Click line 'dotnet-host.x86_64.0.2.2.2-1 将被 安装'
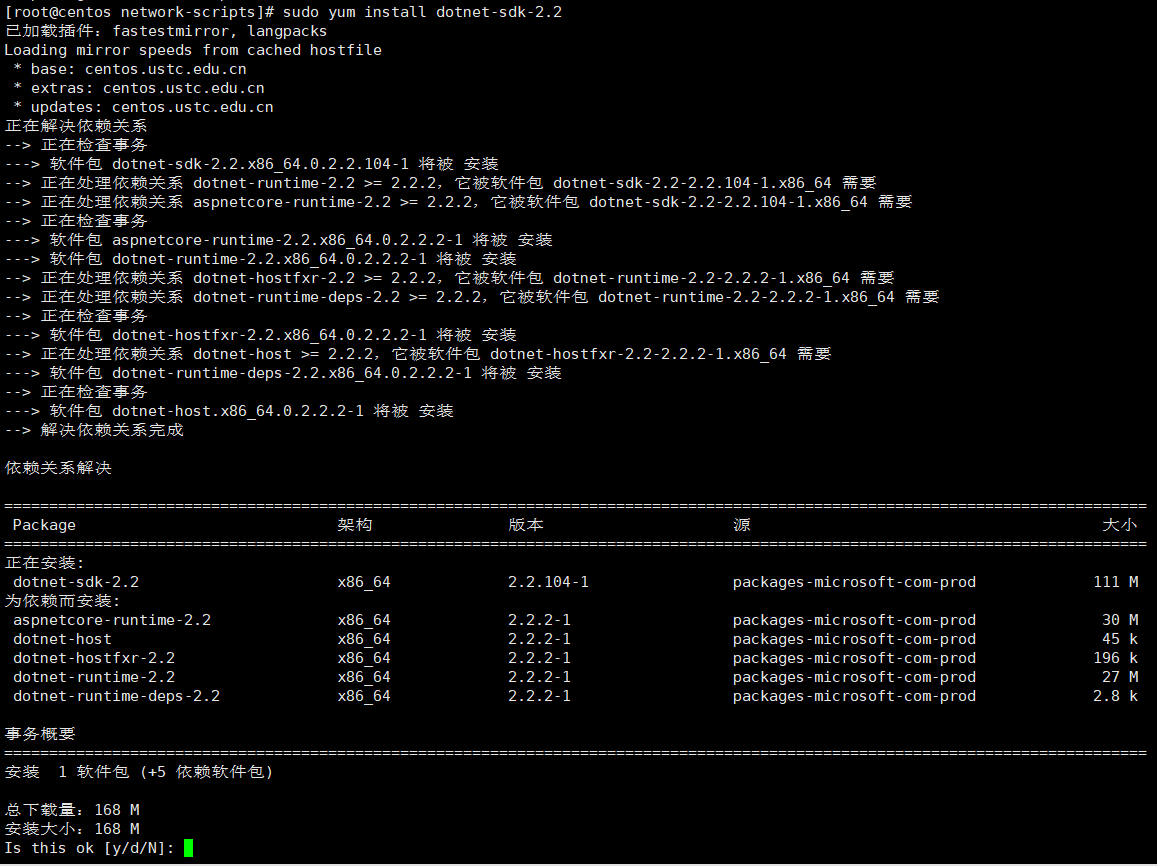Screen dimensions: 1157x866 pyautogui.click(x=229, y=411)
